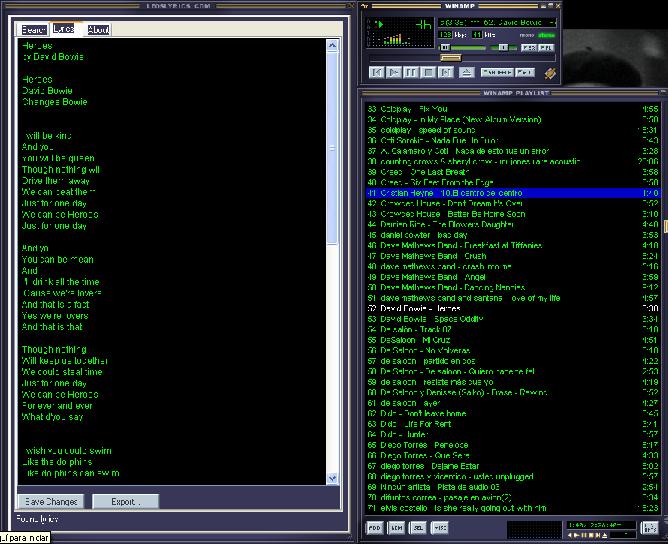The height and width of the screenshot is (545, 668).
Task: Select track 43 Crowded House Better Be Home Soon
Action: pyautogui.click(x=513, y=214)
